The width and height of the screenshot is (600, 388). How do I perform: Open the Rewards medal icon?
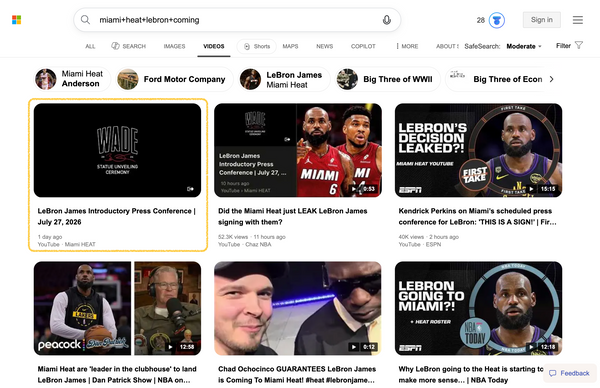point(497,20)
